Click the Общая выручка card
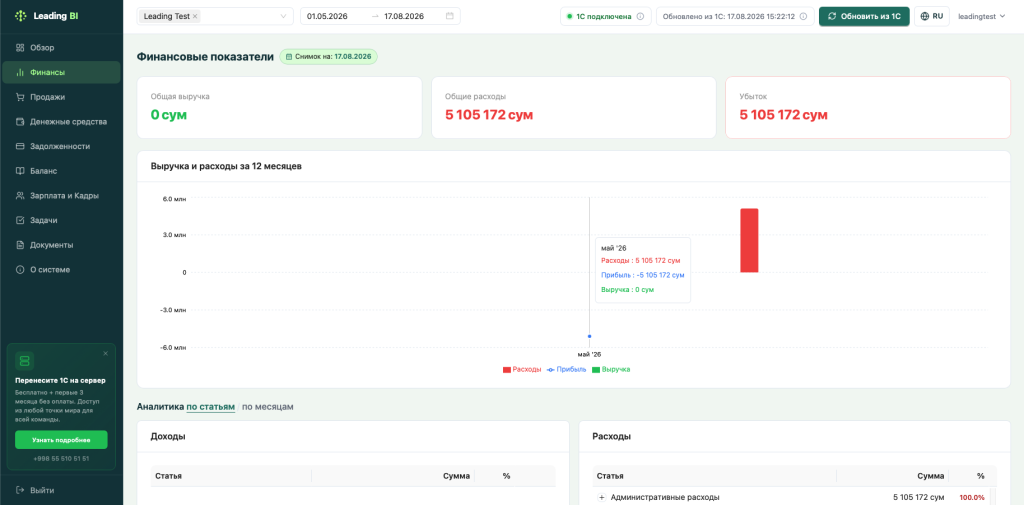 [x=280, y=107]
